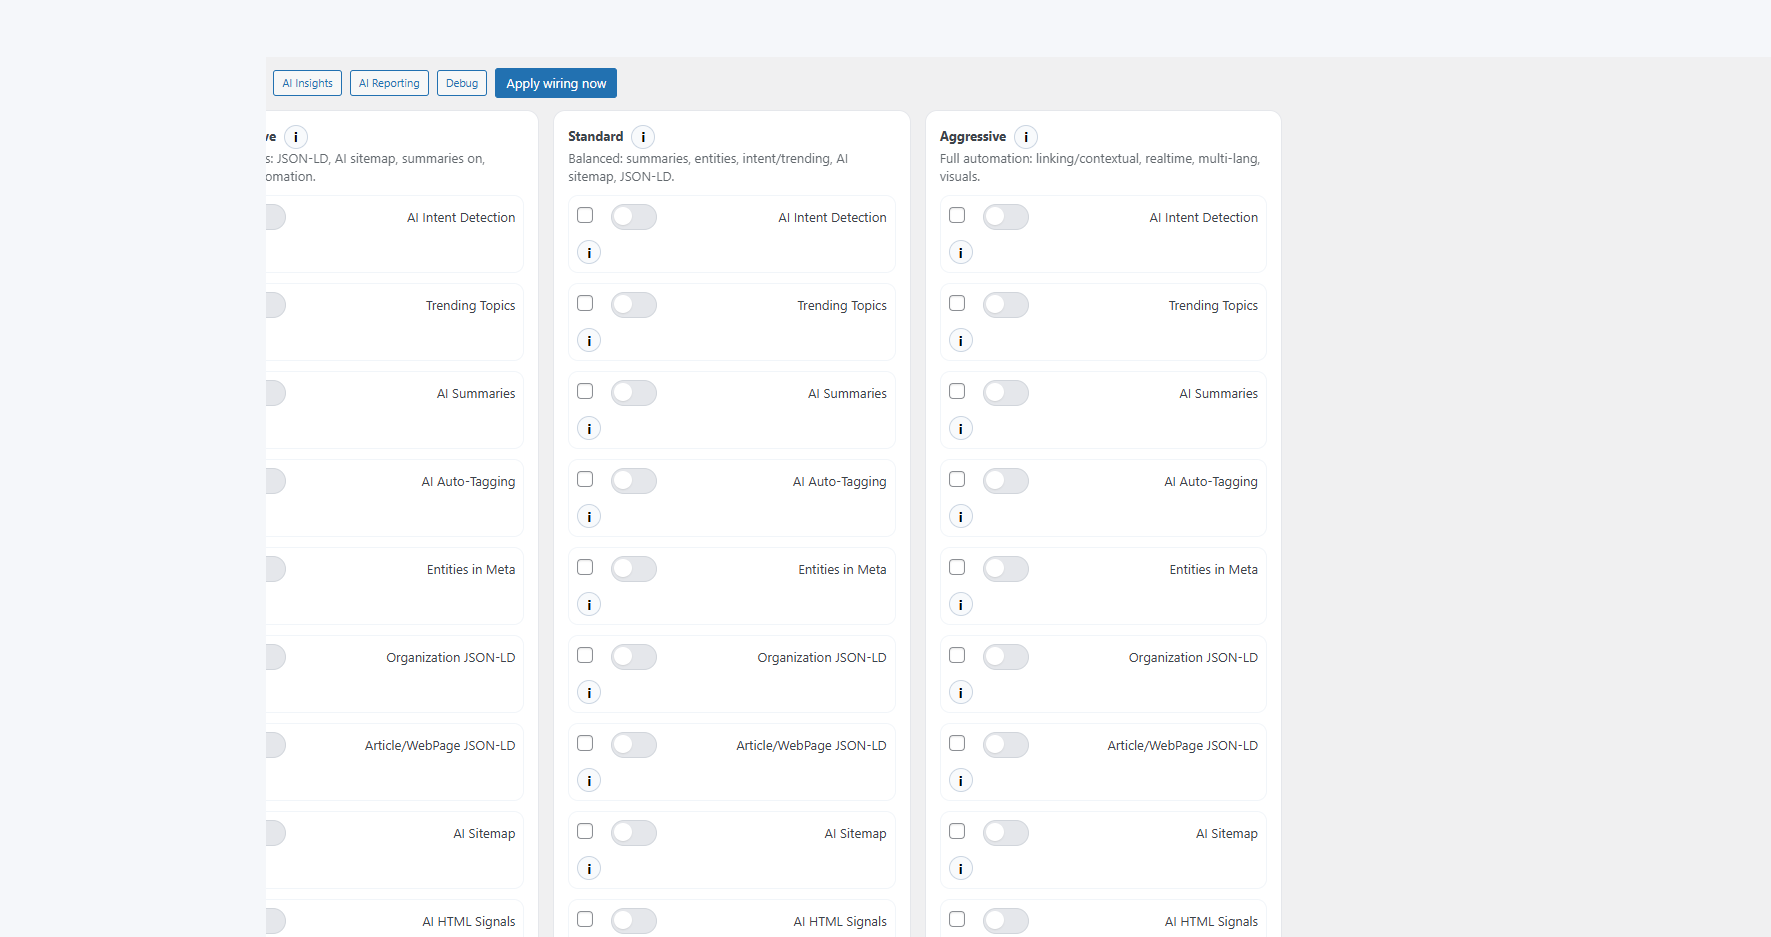1771x937 pixels.
Task: Toggle Aggressive Entities in Meta switch
Action: [1006, 569]
